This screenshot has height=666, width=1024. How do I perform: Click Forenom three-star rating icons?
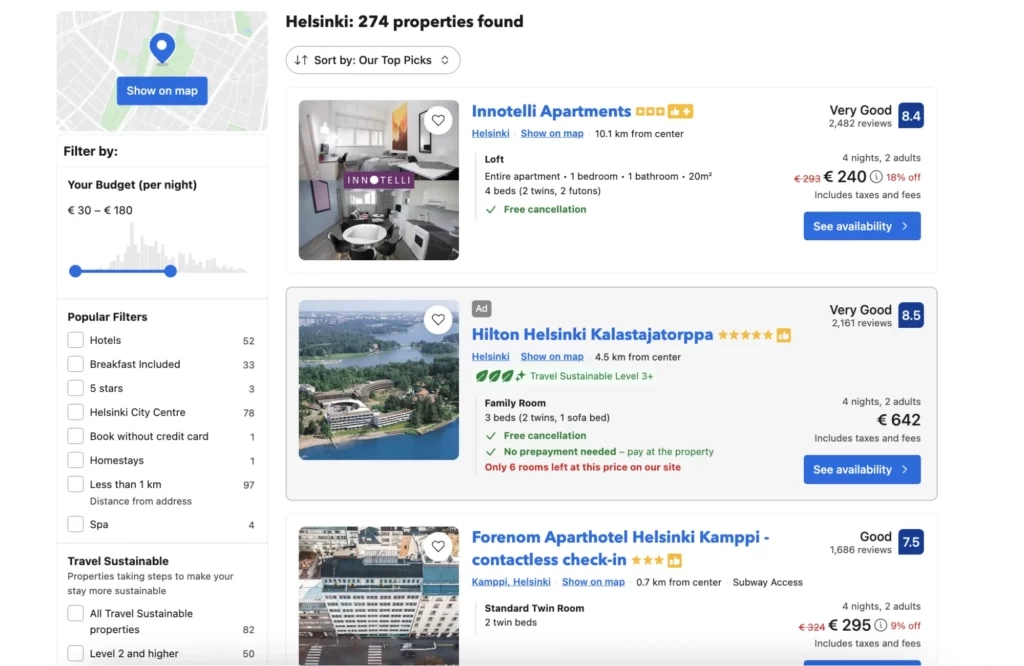(x=647, y=560)
